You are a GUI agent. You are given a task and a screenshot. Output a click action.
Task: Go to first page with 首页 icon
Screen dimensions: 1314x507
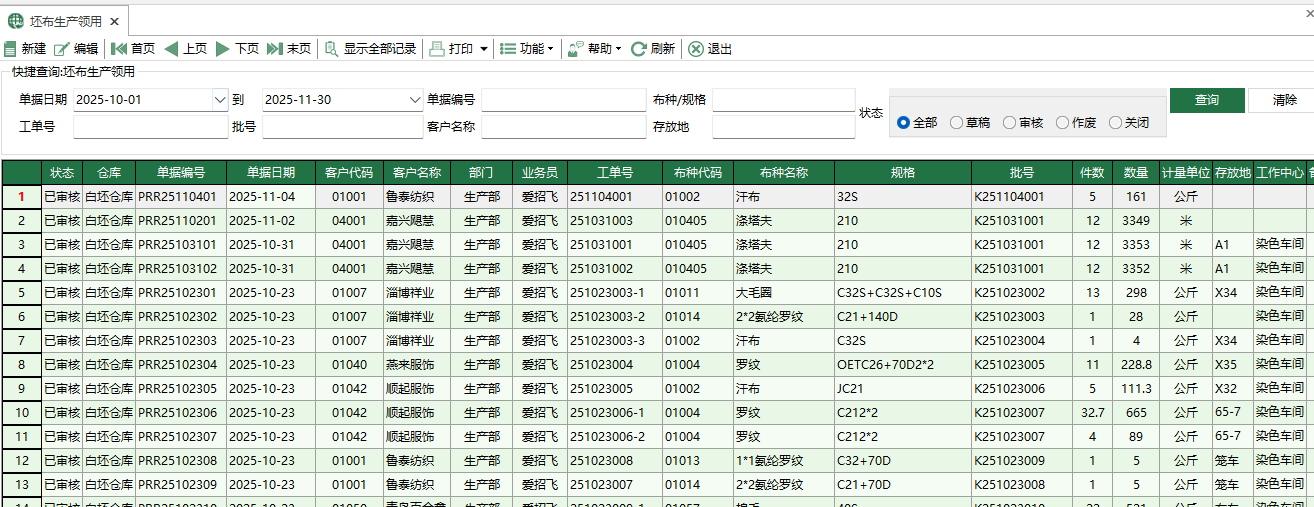tap(119, 49)
